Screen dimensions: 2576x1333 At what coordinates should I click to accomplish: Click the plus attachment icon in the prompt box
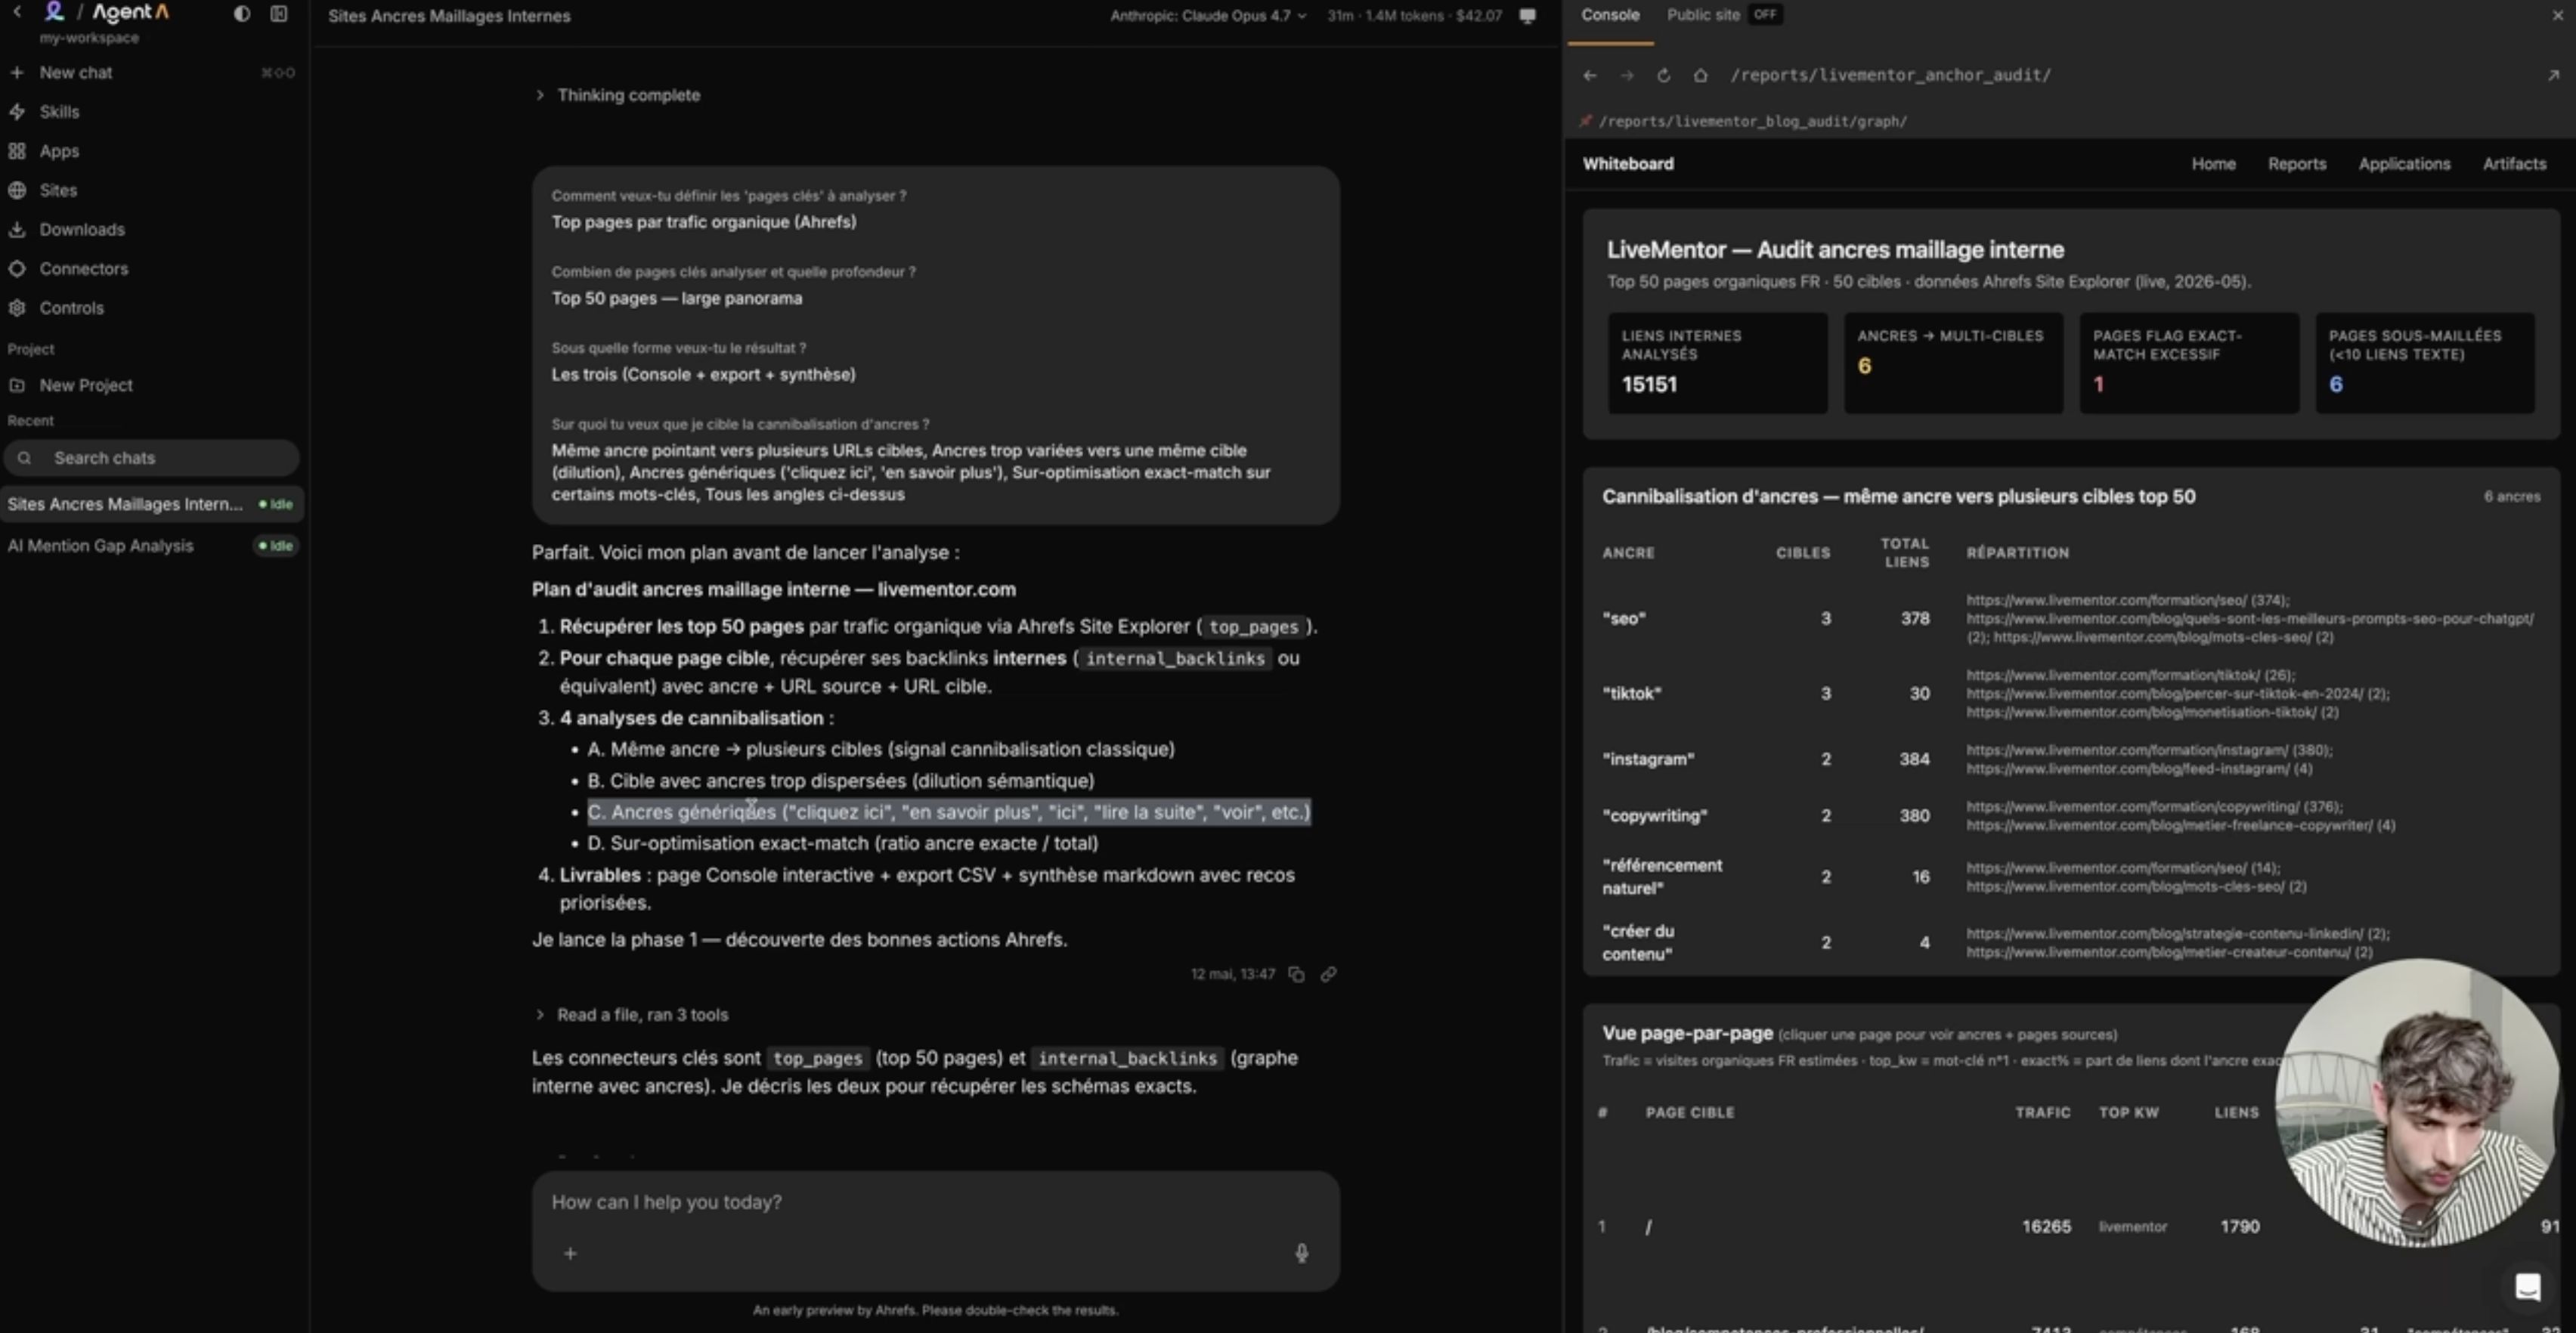pos(570,1253)
